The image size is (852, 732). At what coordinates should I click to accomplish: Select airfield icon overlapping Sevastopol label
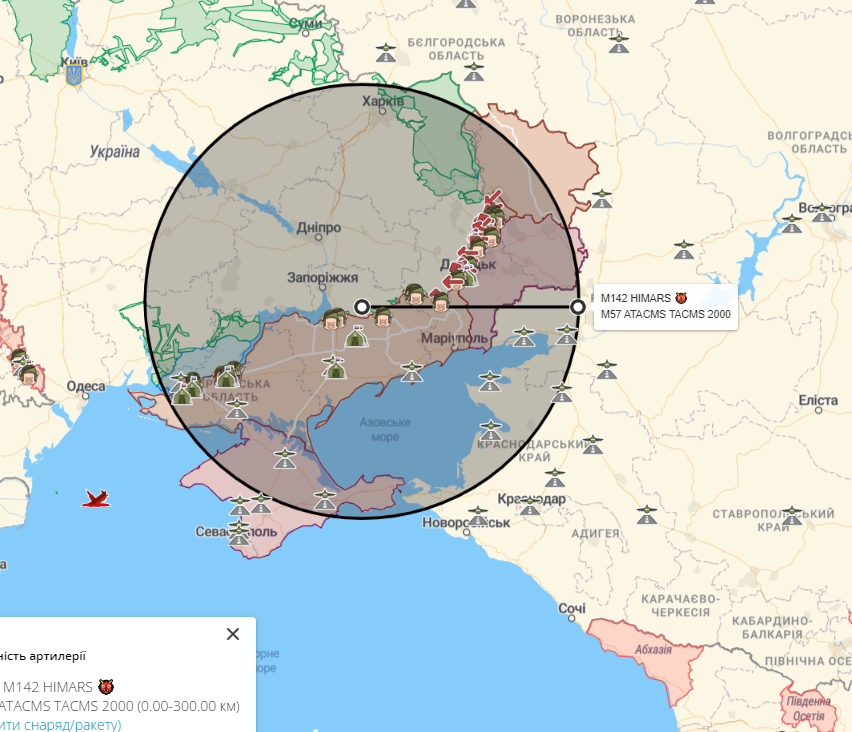point(239,533)
